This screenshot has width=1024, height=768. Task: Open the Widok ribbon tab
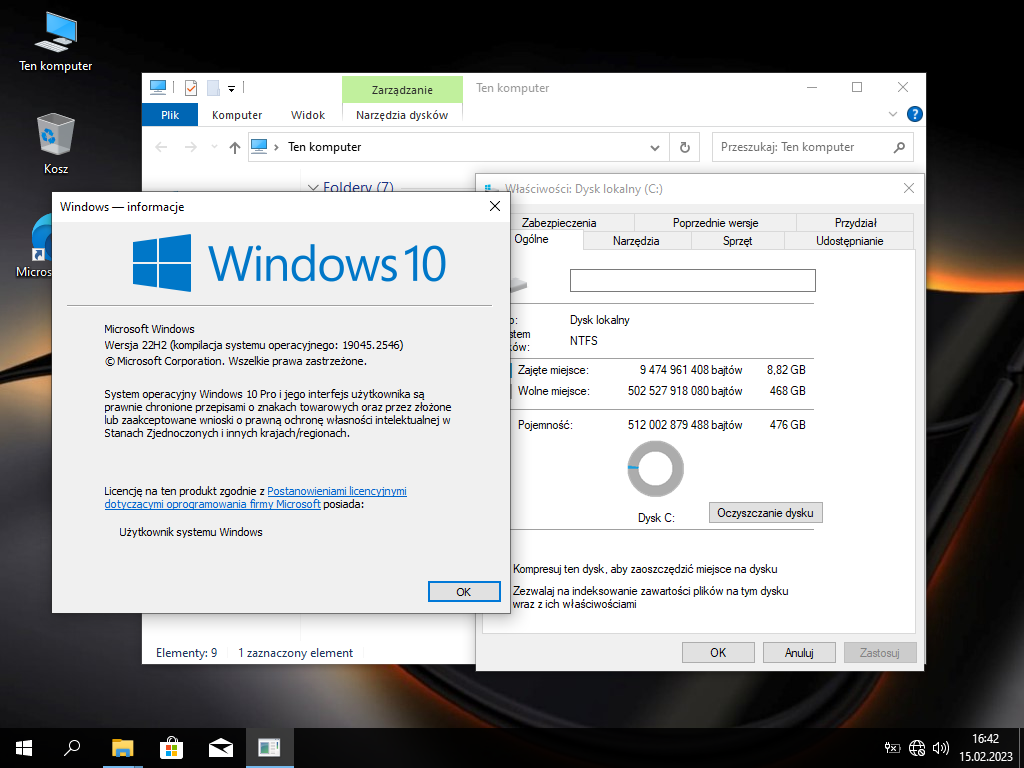308,115
